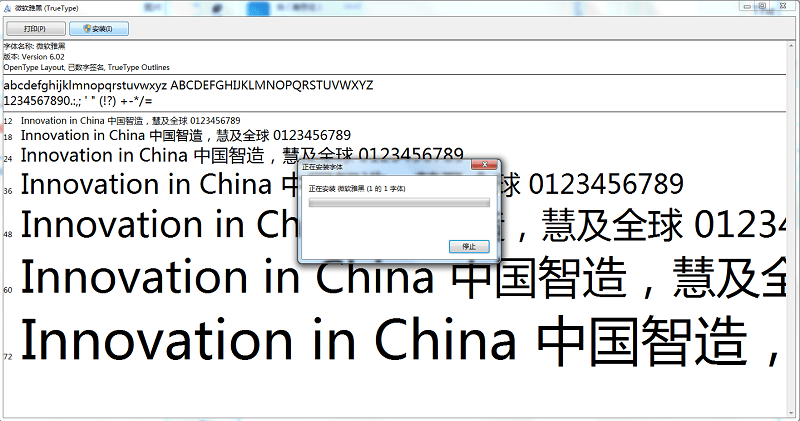Maximize the 微软雅黑 font viewer window
800x421 pixels.
point(762,6)
